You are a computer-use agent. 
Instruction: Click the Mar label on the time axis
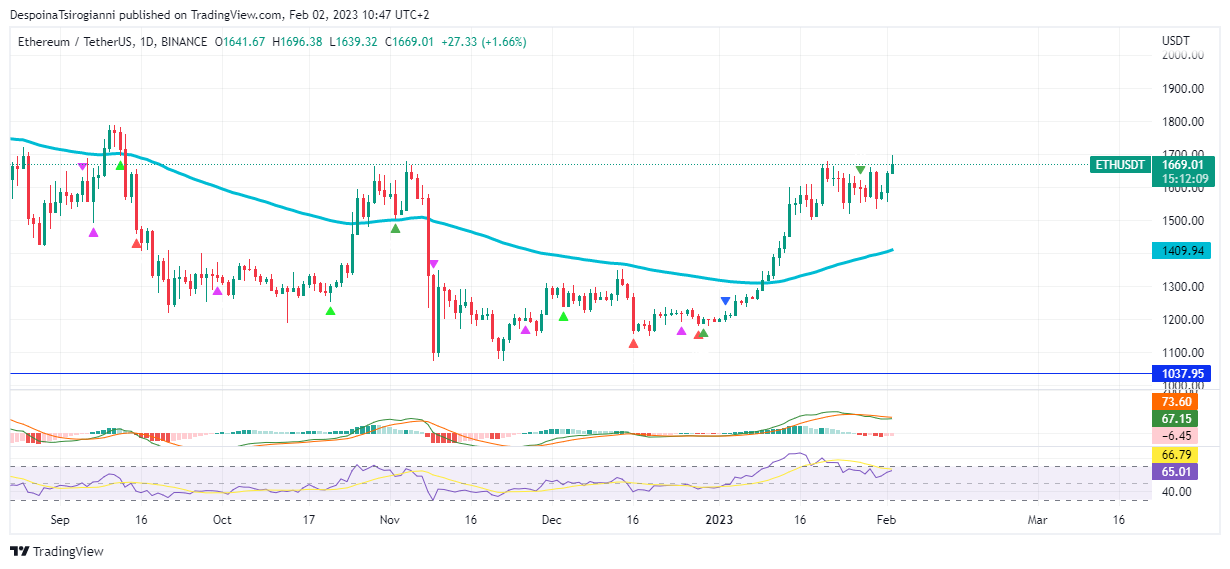pyautogui.click(x=1038, y=520)
